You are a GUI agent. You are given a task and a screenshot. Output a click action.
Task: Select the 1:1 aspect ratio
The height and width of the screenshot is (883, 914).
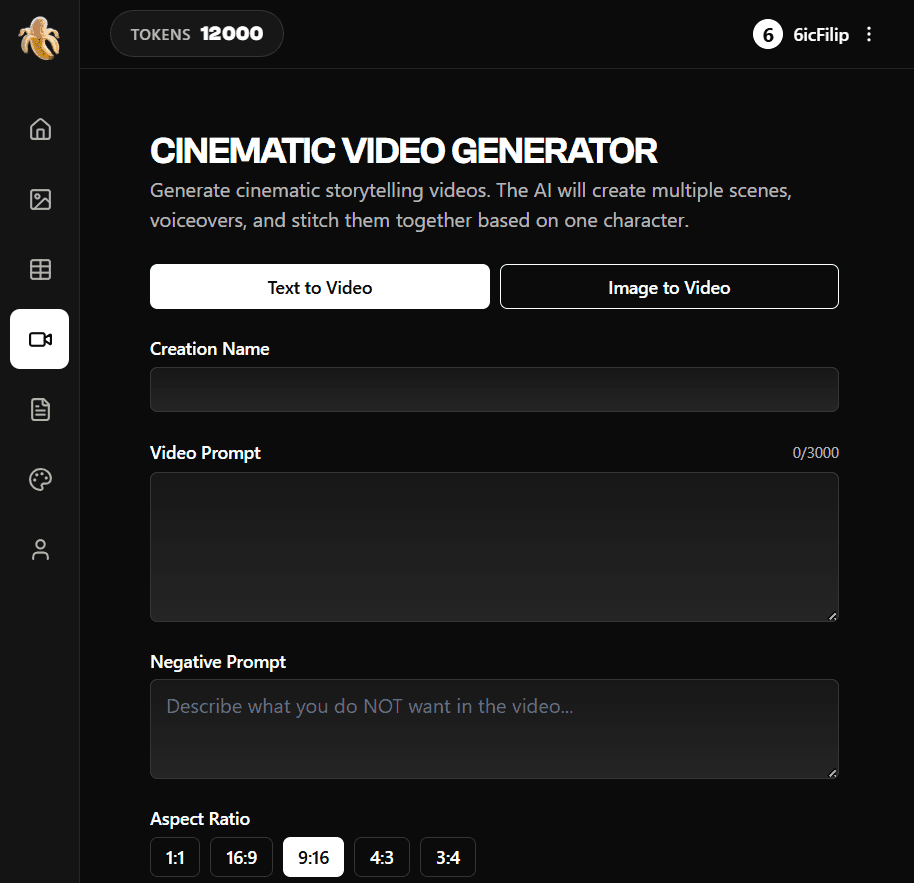(x=175, y=857)
